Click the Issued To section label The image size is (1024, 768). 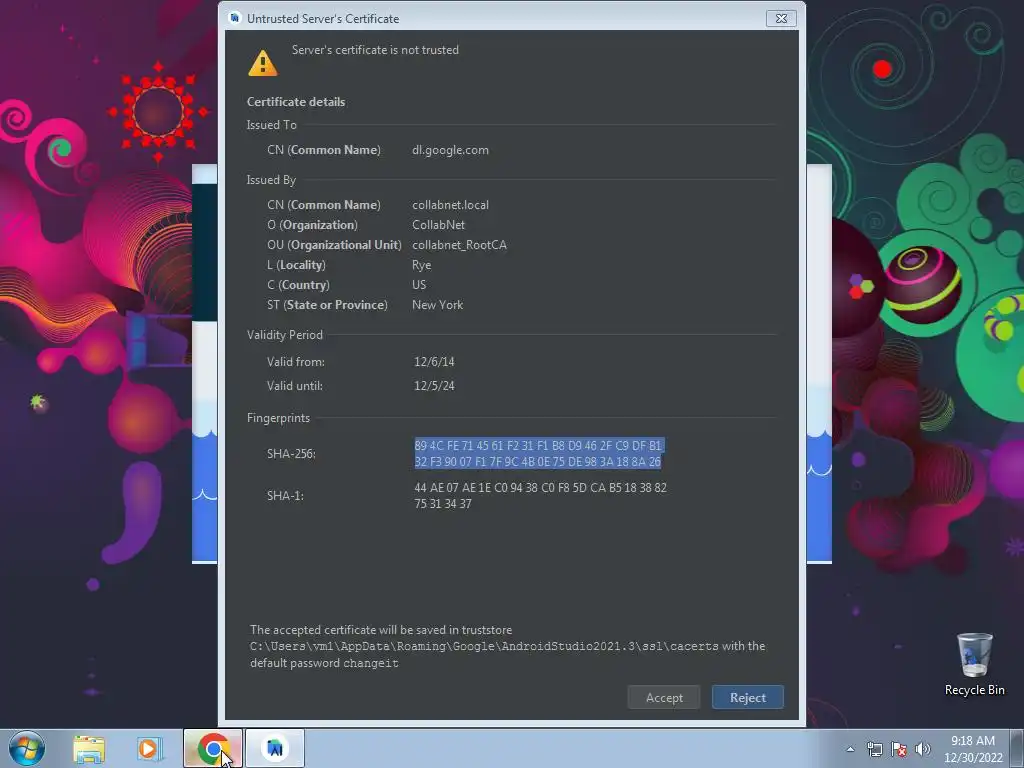tap(272, 125)
